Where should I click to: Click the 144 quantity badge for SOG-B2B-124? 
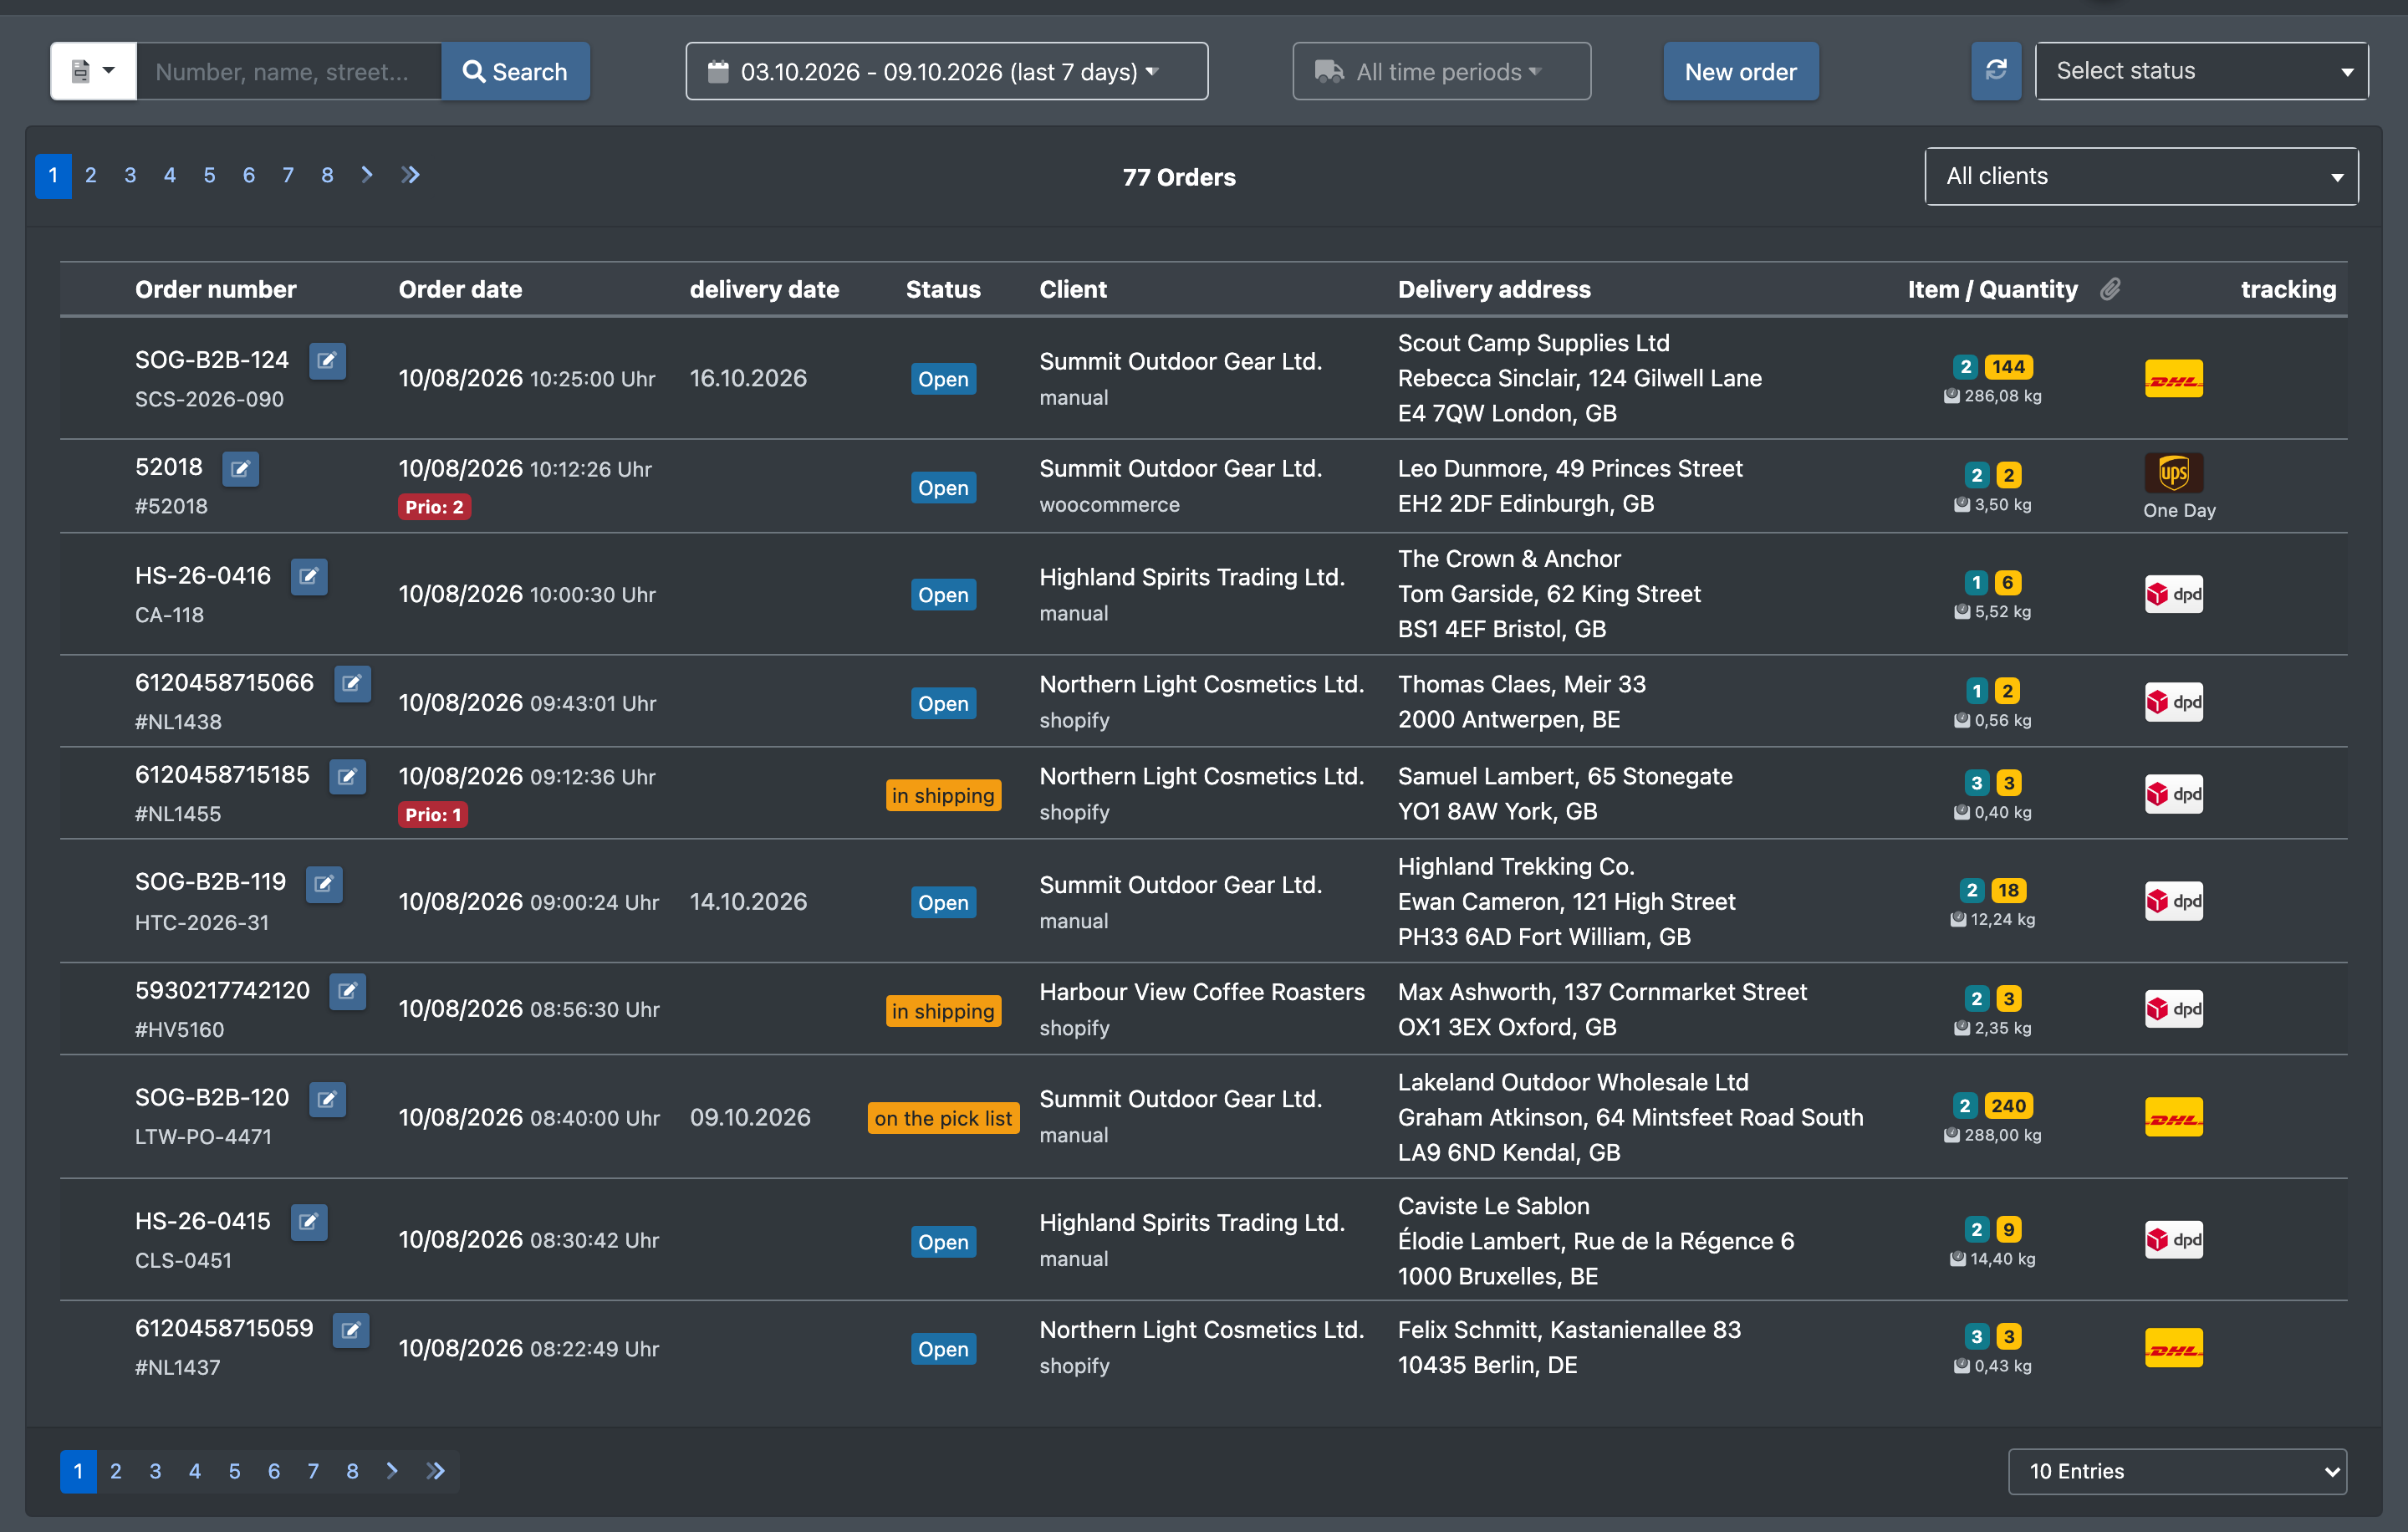2008,367
